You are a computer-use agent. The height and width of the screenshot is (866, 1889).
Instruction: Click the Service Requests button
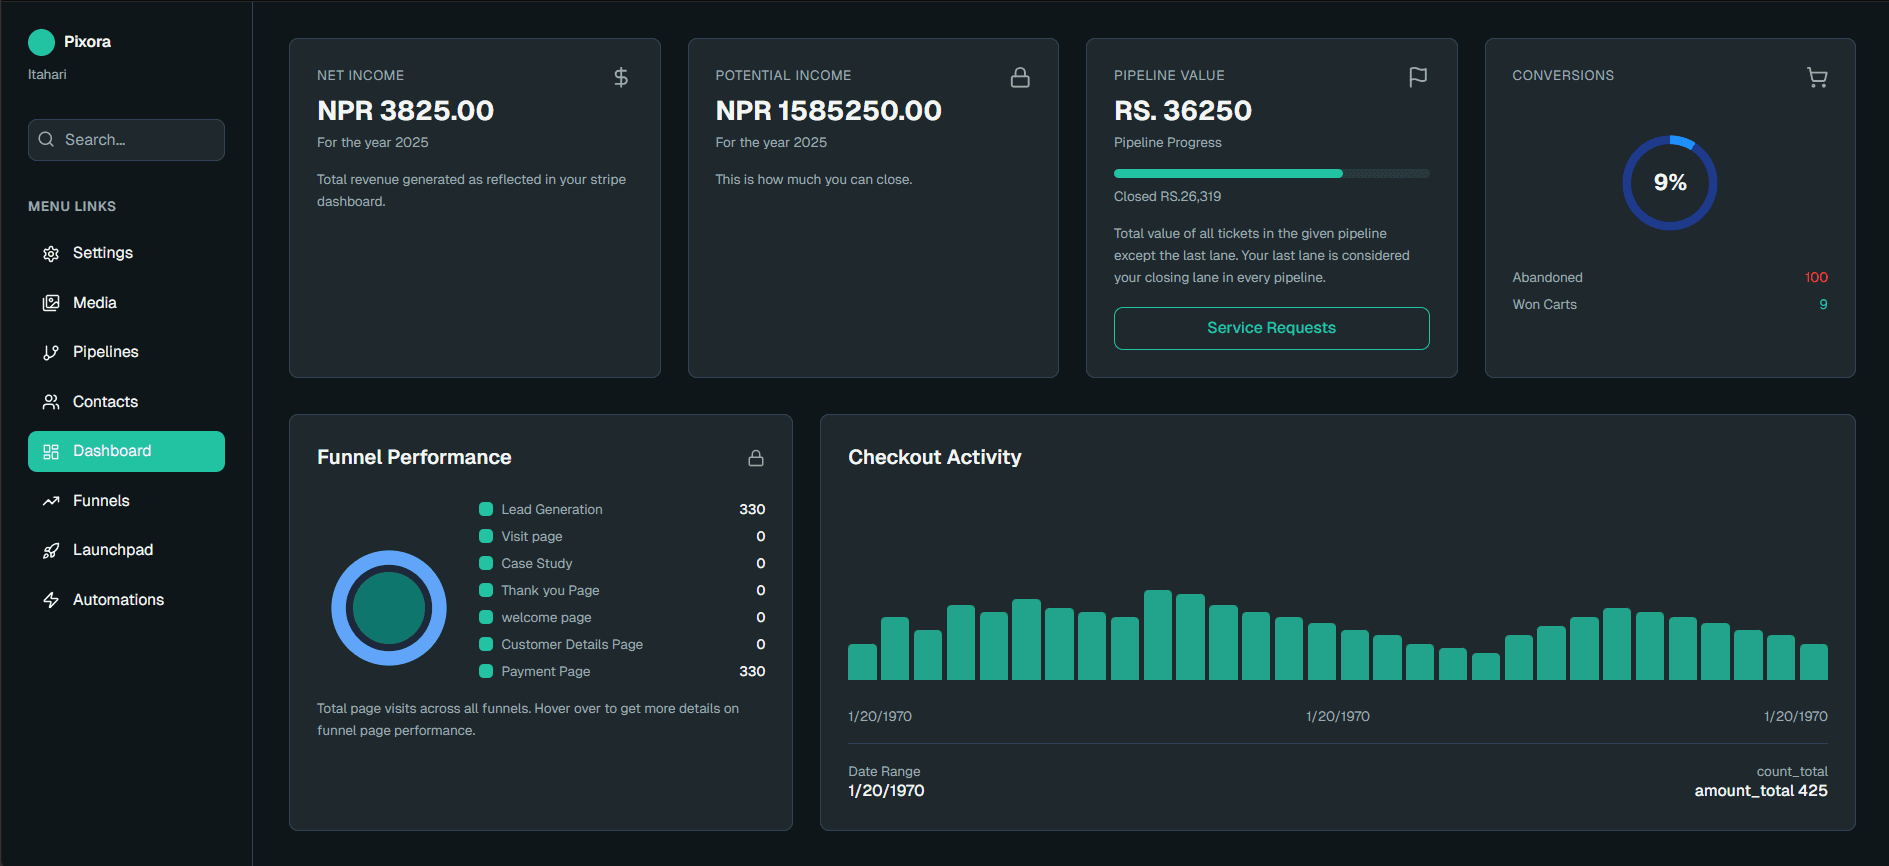(1271, 328)
